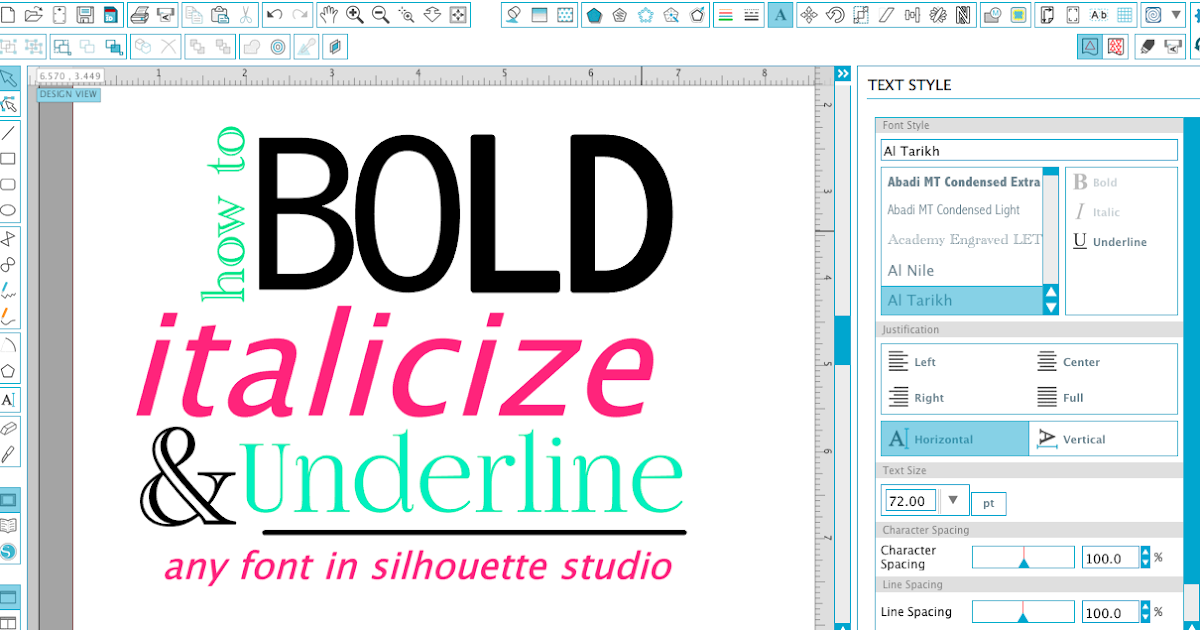1200x630 pixels.
Task: Open the spiral tool's dropdown arrow
Action: [1176, 14]
